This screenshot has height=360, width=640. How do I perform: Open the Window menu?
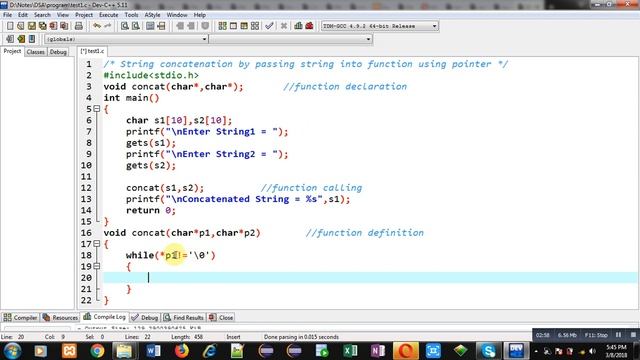177,15
